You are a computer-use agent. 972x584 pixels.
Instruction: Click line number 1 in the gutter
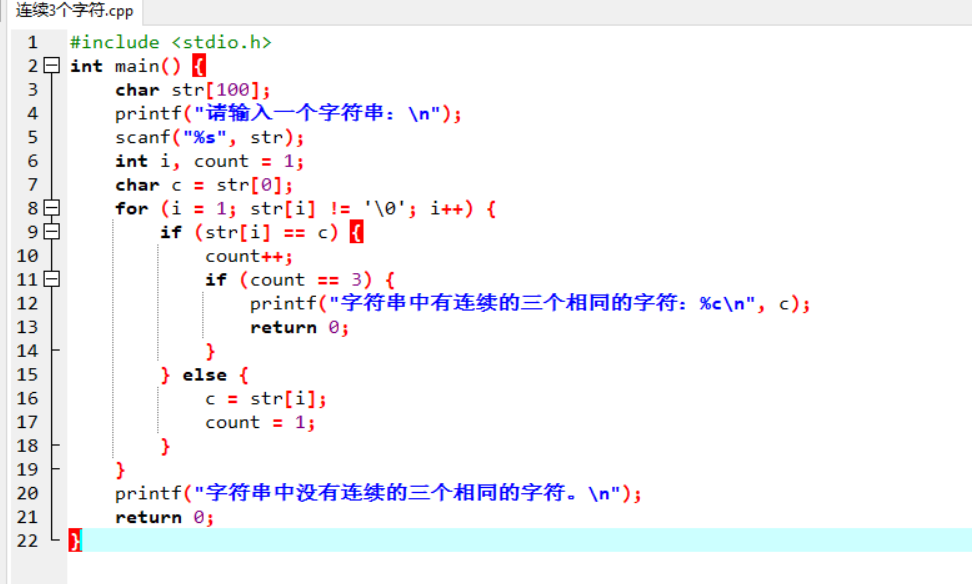tap(32, 42)
